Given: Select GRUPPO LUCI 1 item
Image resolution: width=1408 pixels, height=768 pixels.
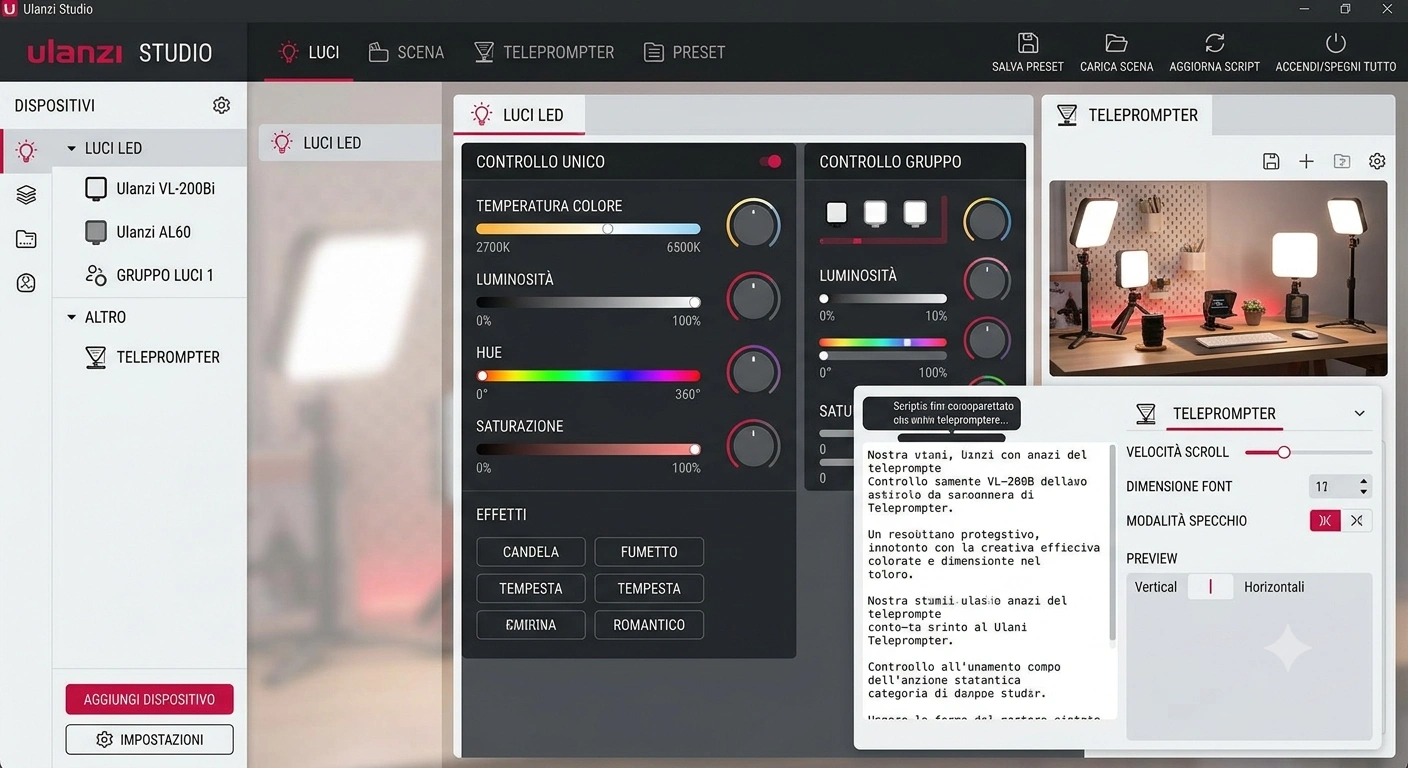Looking at the screenshot, I should 150,275.
